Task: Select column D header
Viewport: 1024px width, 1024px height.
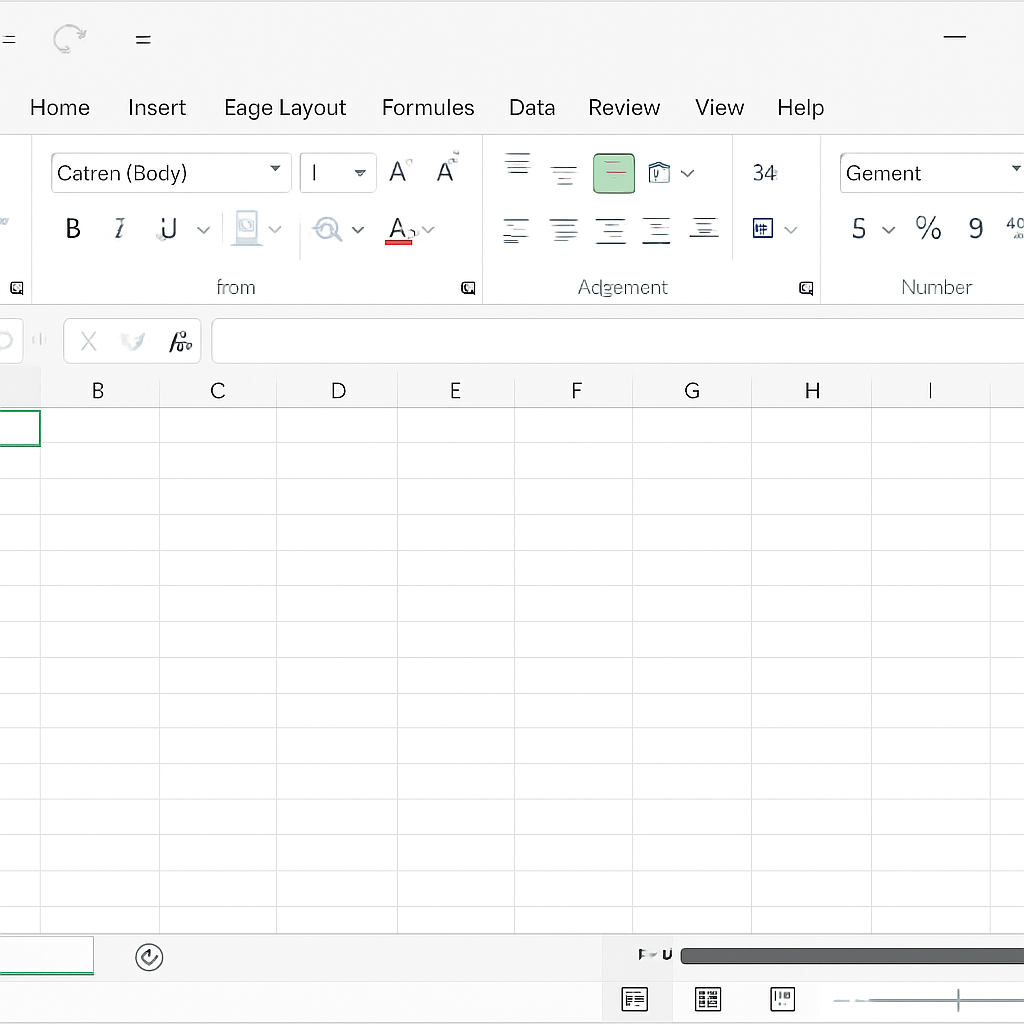Action: pos(338,391)
